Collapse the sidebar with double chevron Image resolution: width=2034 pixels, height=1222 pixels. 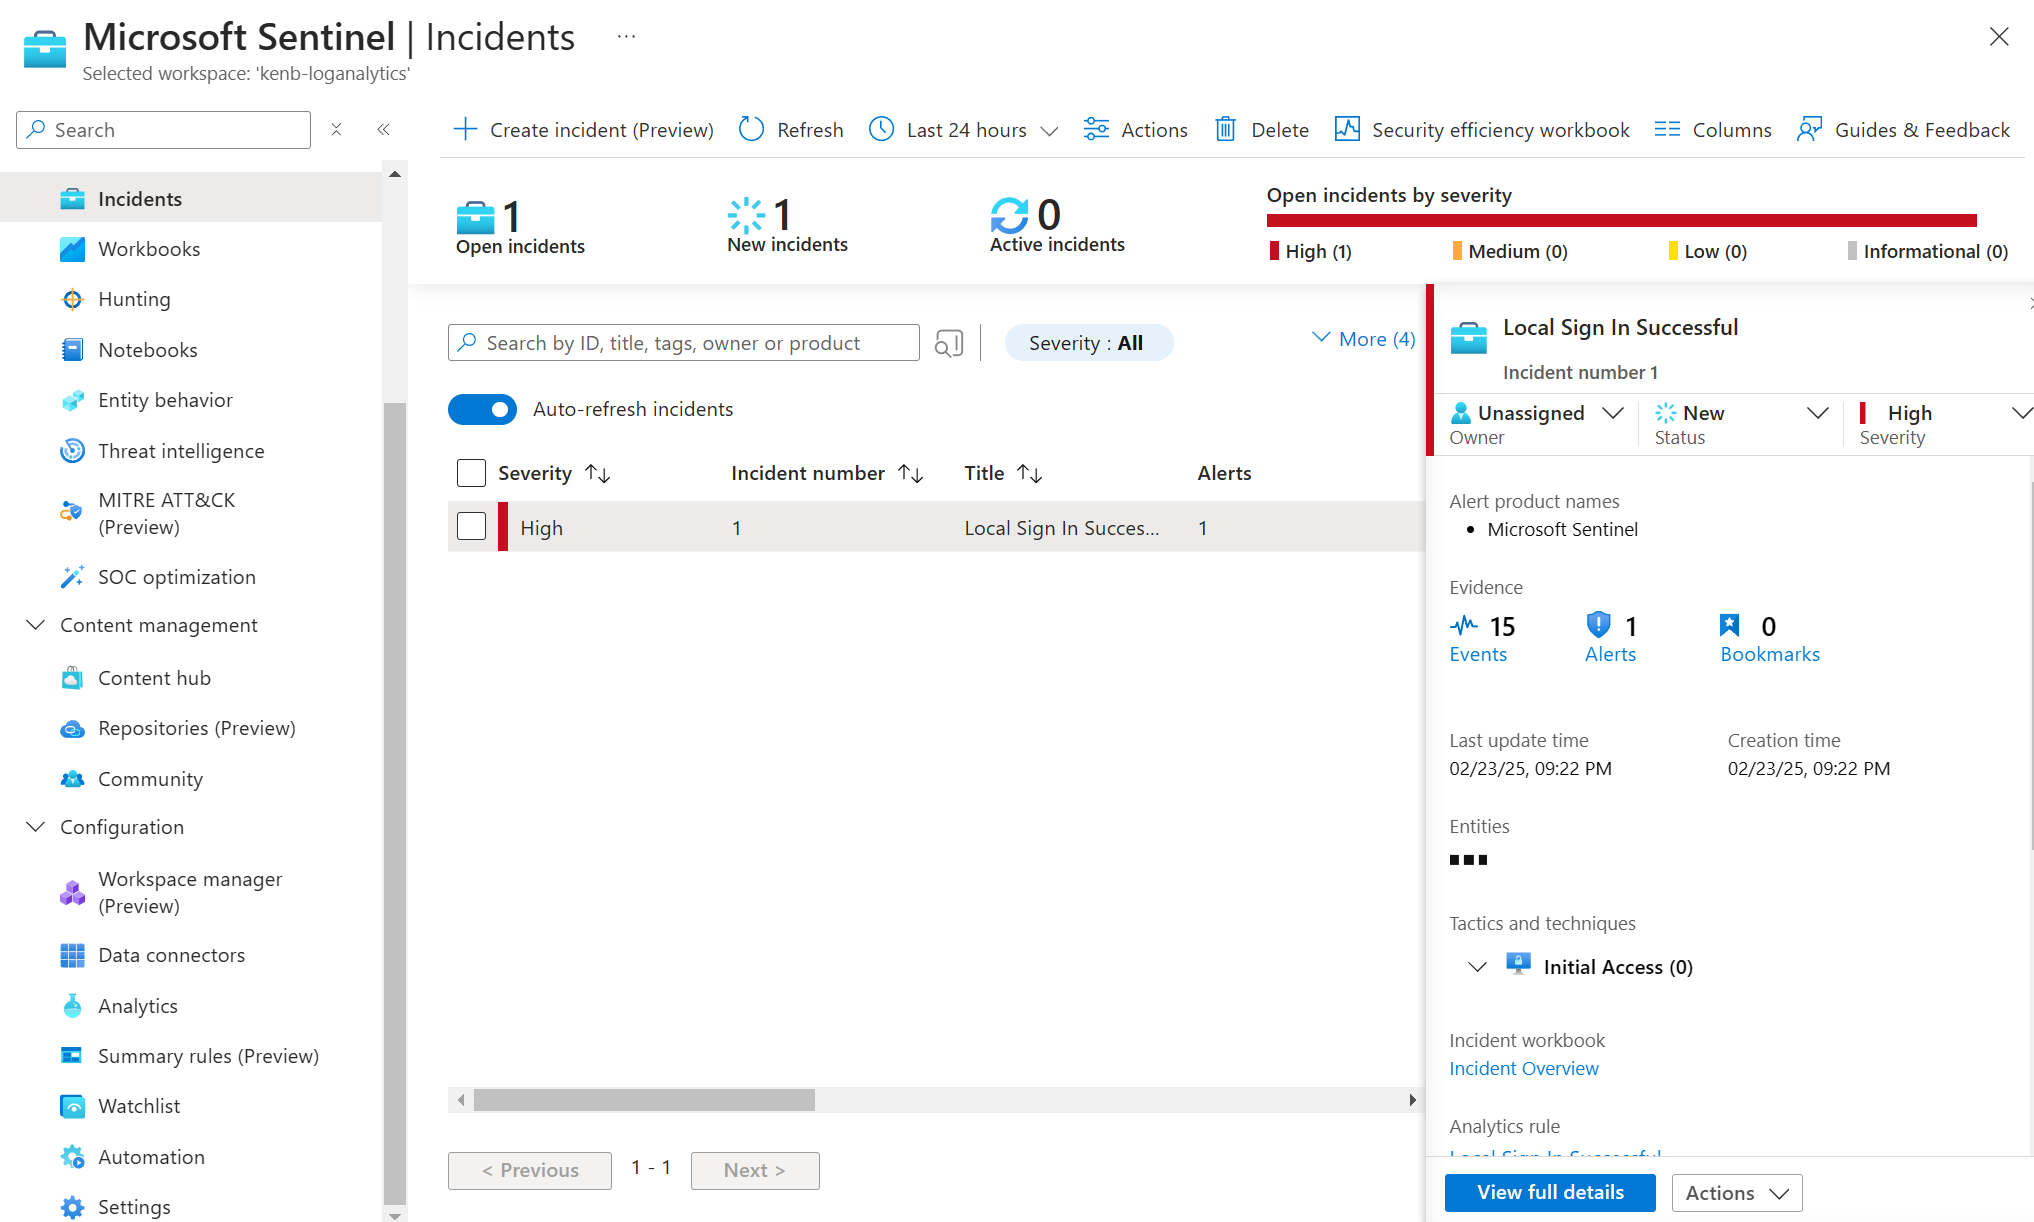383,129
